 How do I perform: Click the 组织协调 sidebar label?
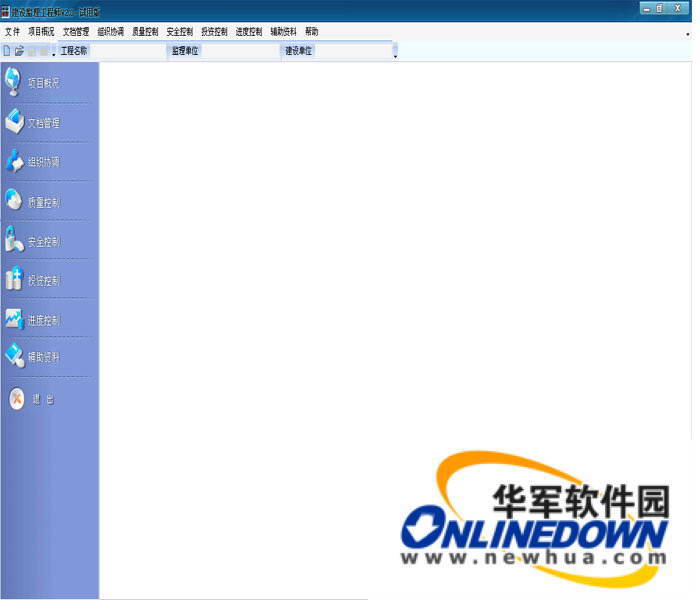[x=44, y=162]
